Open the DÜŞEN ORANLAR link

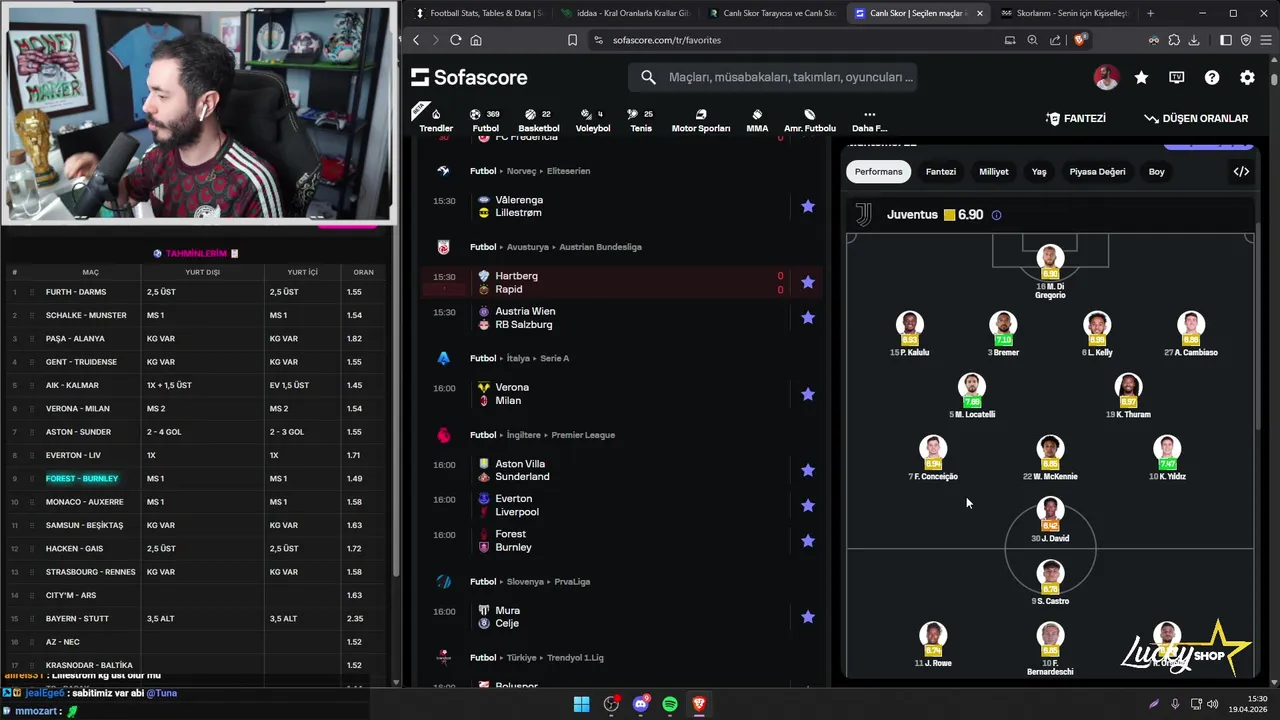(1196, 118)
